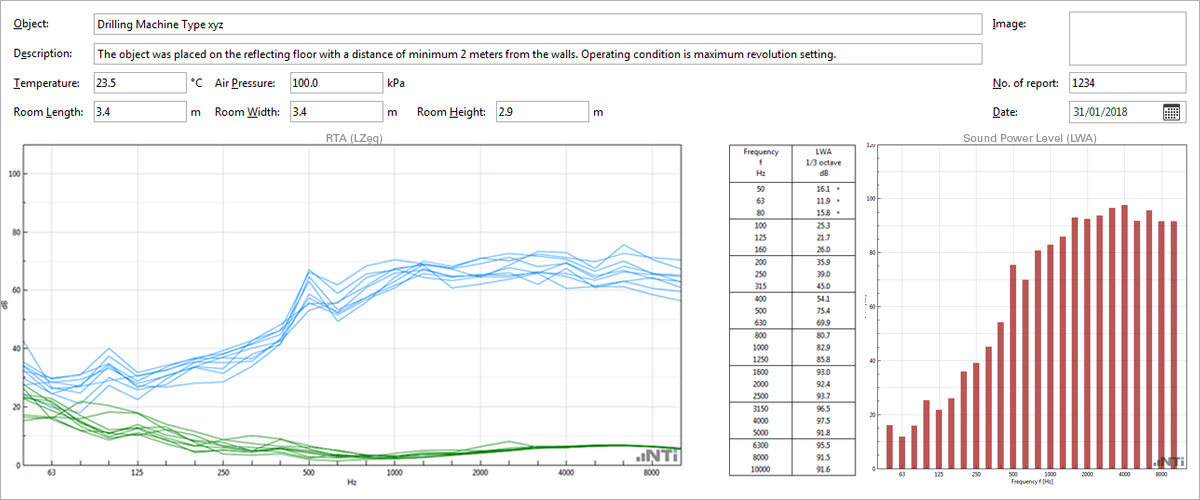1200x500 pixels.
Task: Click the Room Width field
Action: (336, 112)
